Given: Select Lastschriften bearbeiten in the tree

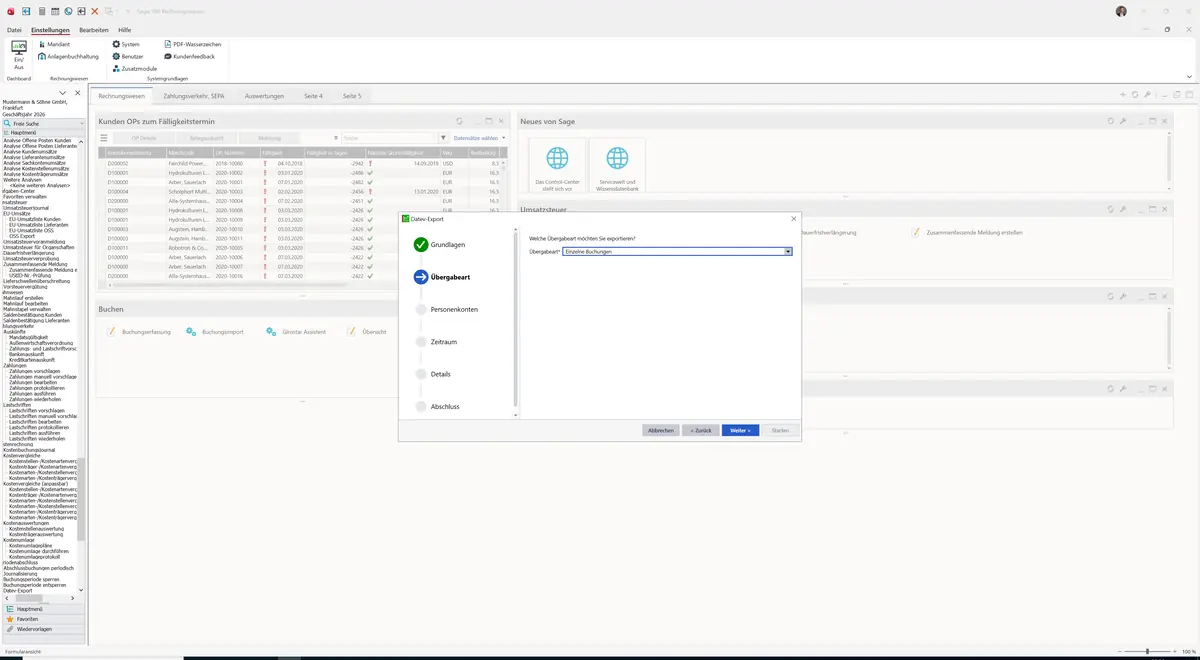Looking at the screenshot, I should click(x=36, y=421).
